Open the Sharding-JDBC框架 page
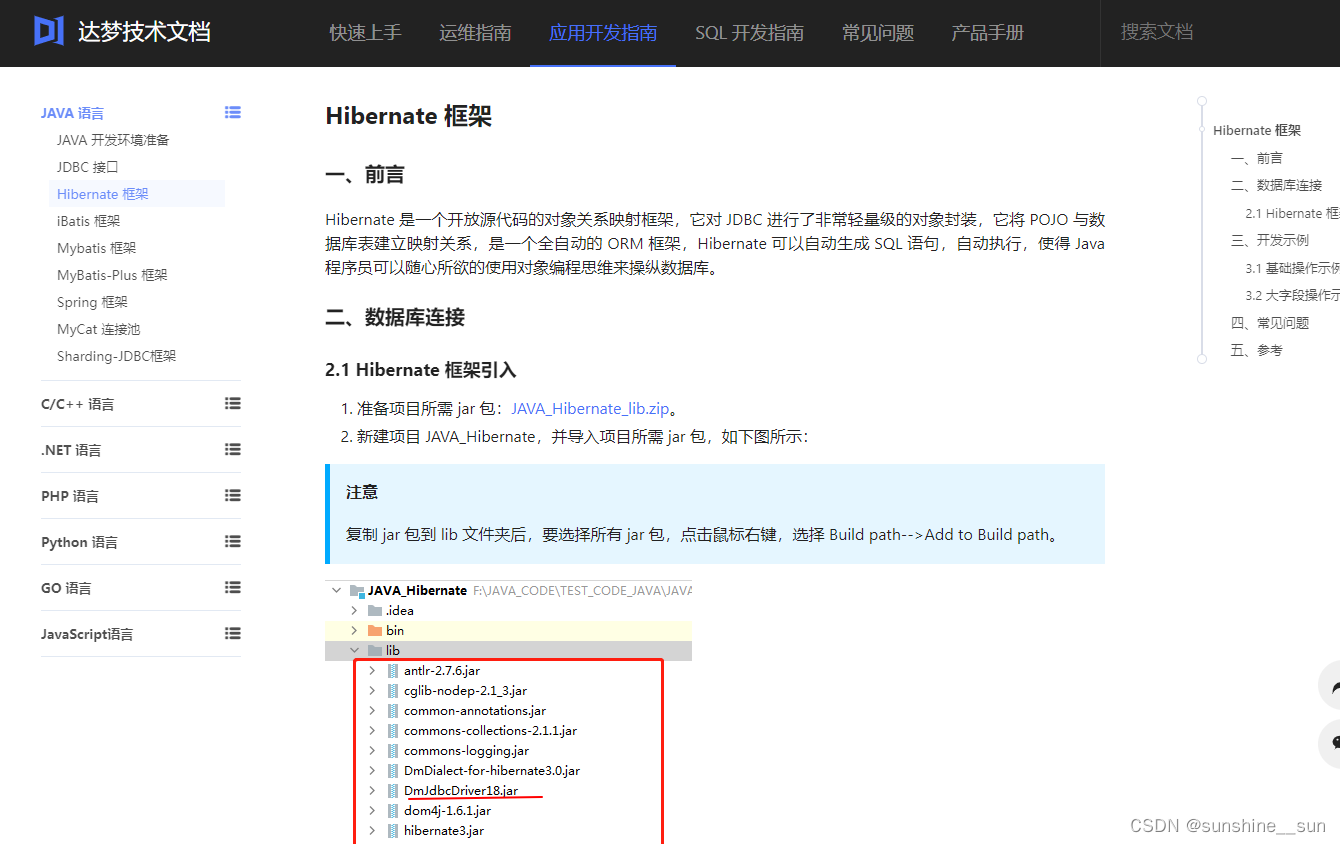 point(116,356)
